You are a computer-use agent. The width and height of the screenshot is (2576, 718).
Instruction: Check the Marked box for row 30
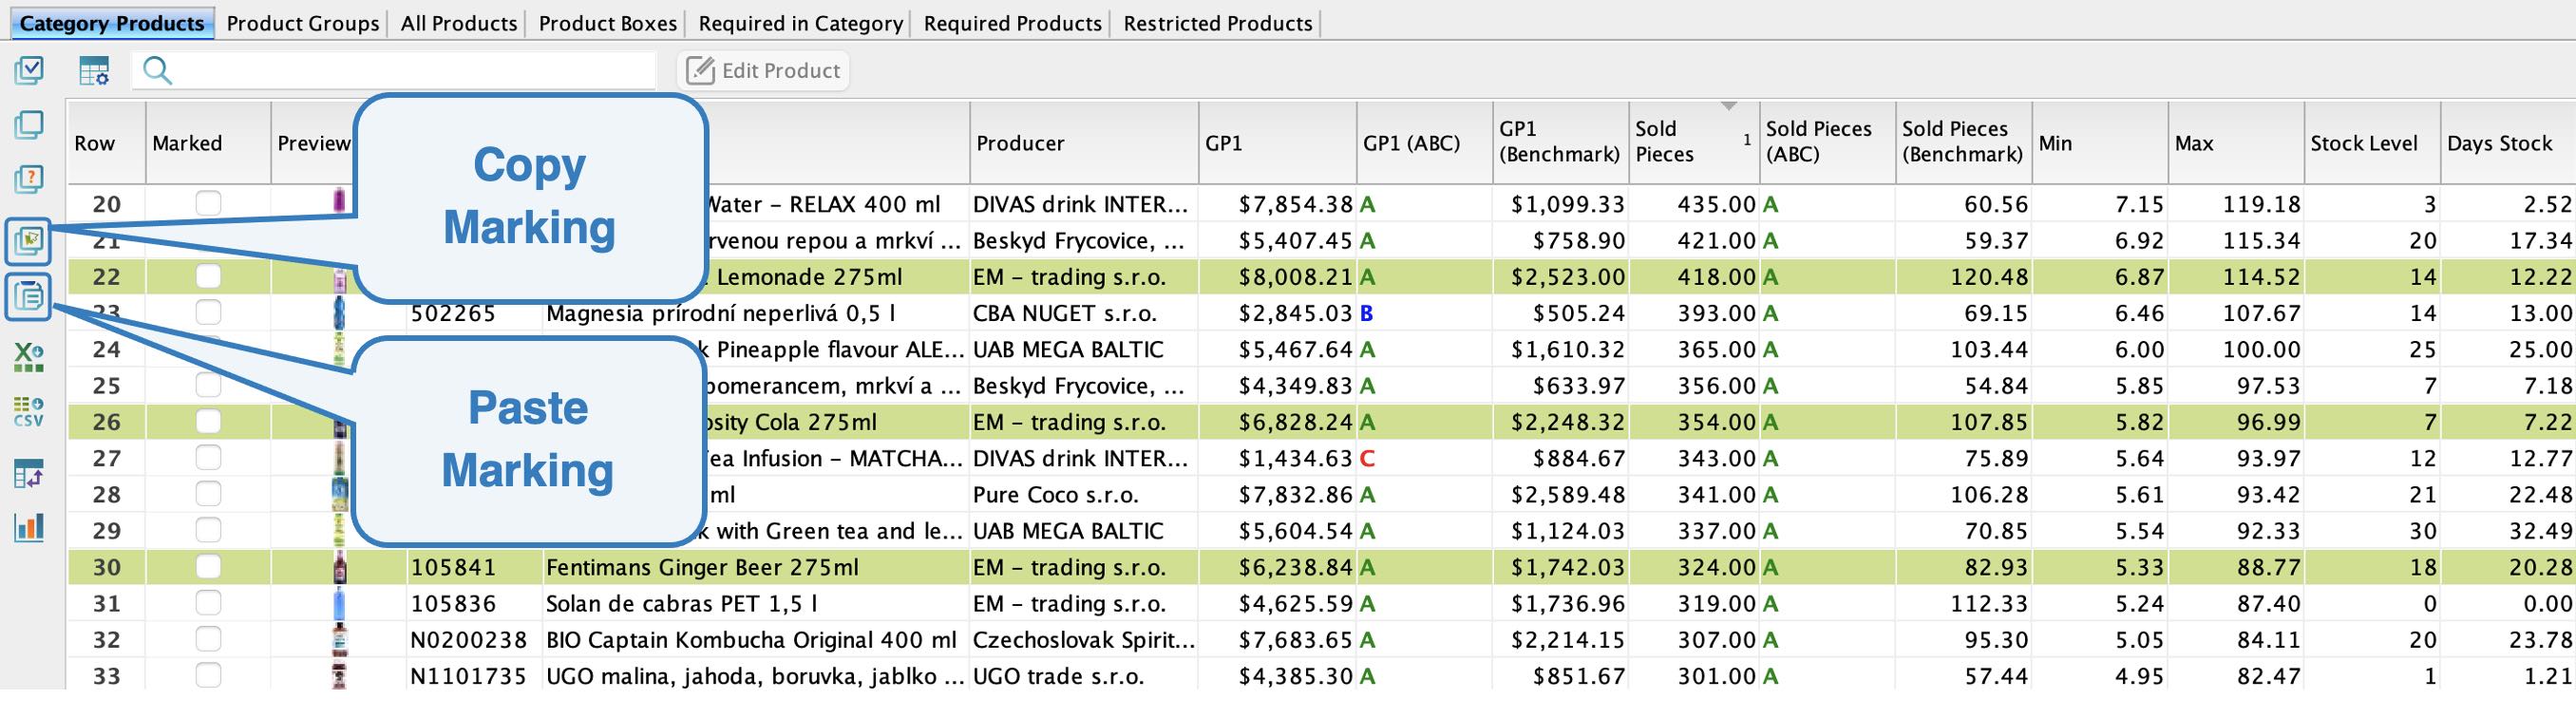[x=208, y=567]
